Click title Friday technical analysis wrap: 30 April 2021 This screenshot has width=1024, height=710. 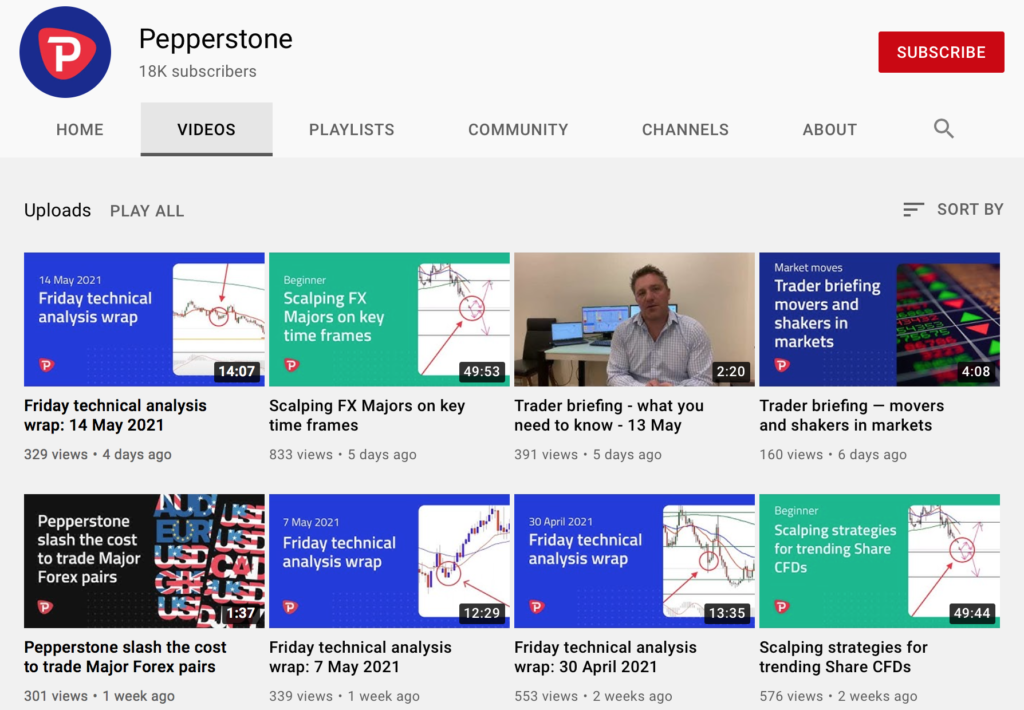605,657
